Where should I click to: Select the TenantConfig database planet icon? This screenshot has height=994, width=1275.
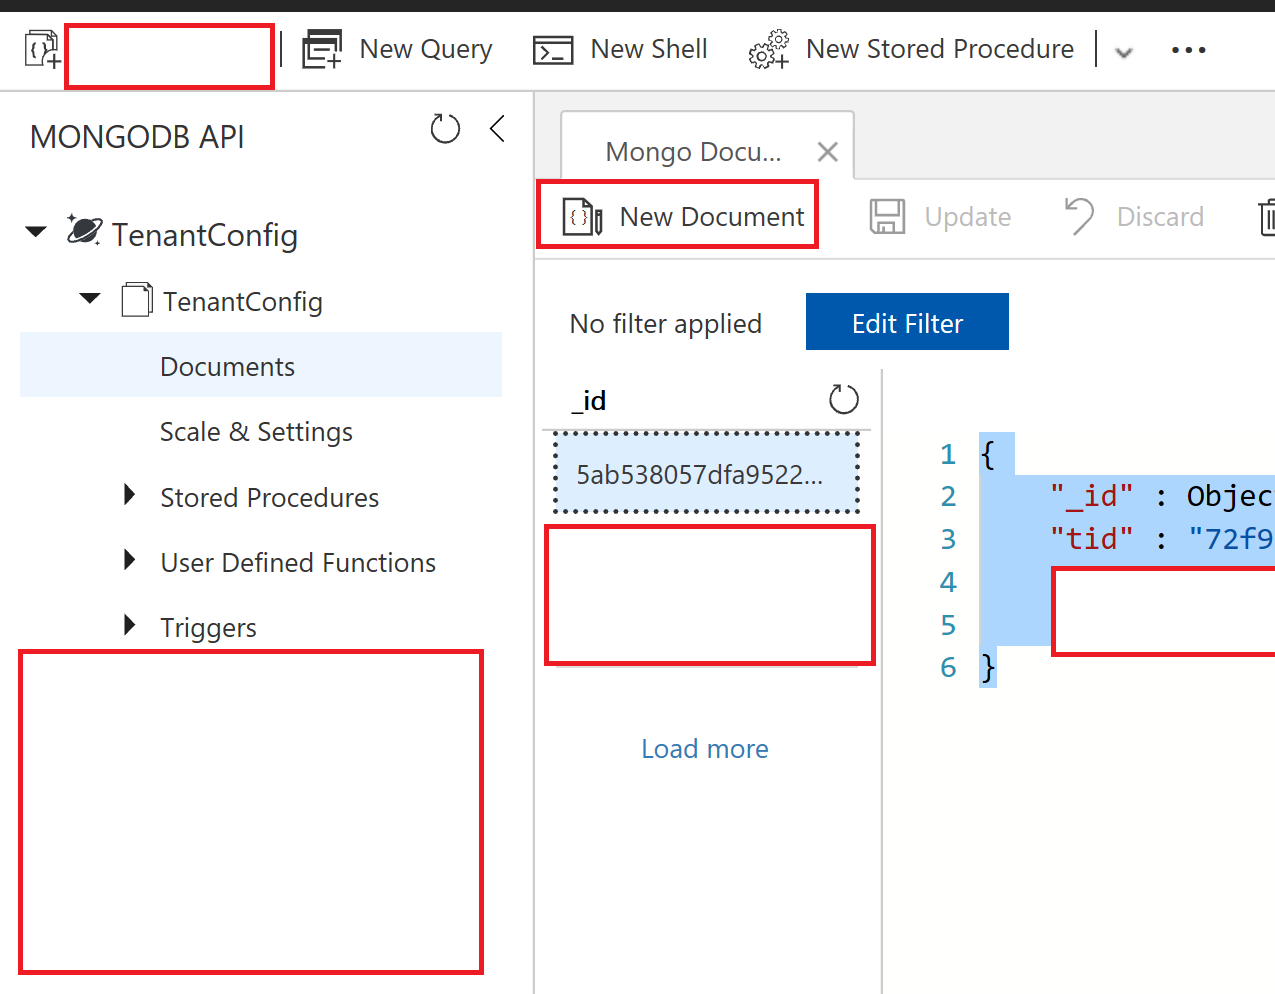click(x=84, y=230)
